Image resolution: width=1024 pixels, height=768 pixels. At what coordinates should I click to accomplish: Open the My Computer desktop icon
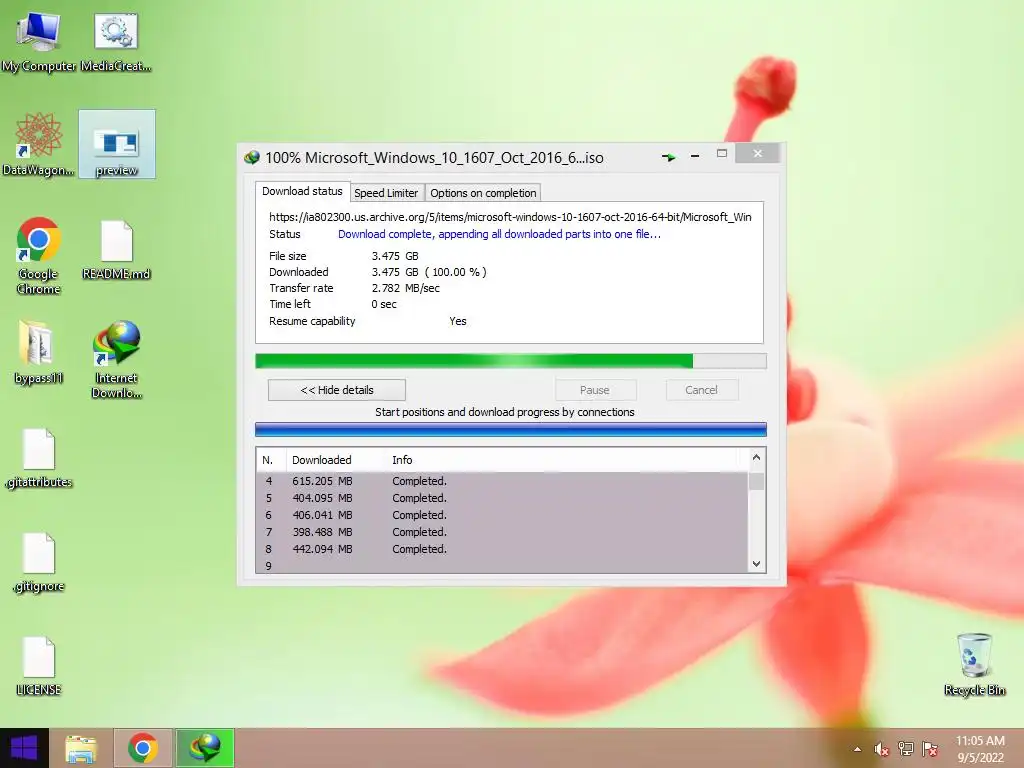pyautogui.click(x=38, y=40)
